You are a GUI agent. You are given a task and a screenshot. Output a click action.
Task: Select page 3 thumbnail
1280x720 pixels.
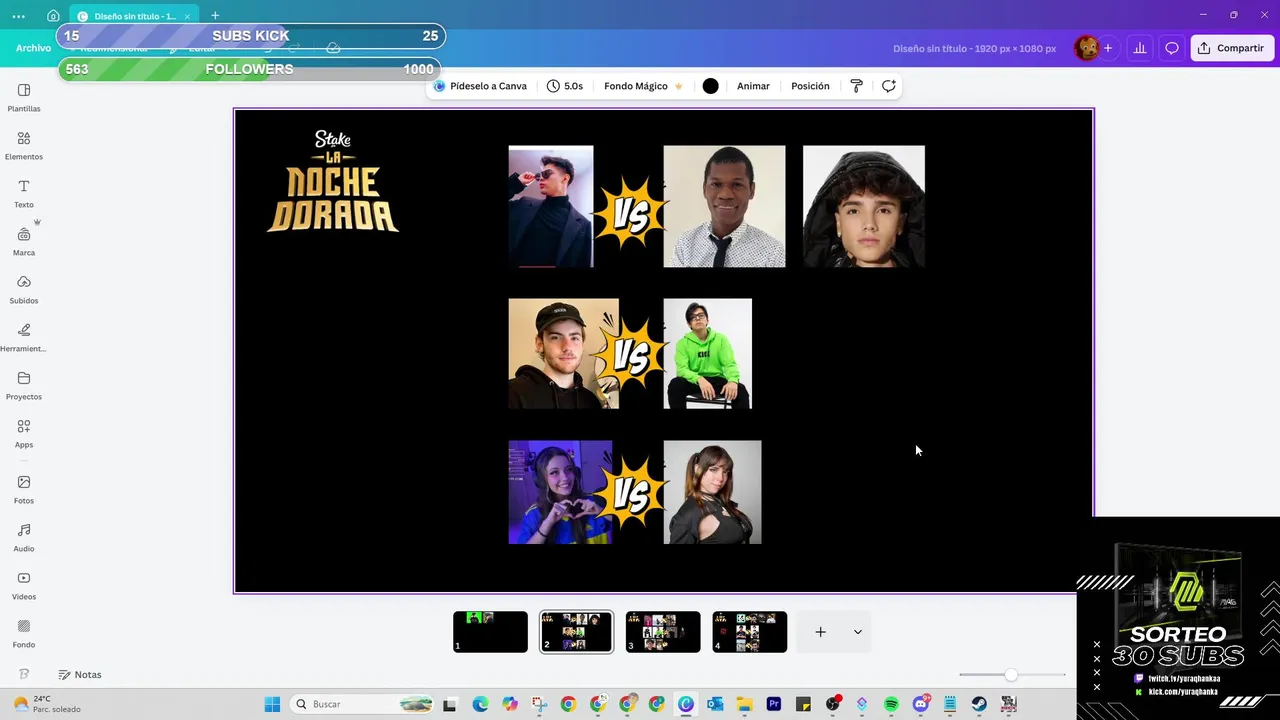(x=663, y=632)
